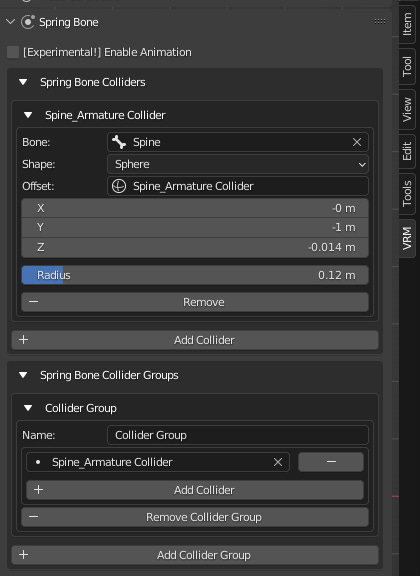Switch to the Edit sidebar tab
This screenshot has width=420, height=576.
click(407, 151)
